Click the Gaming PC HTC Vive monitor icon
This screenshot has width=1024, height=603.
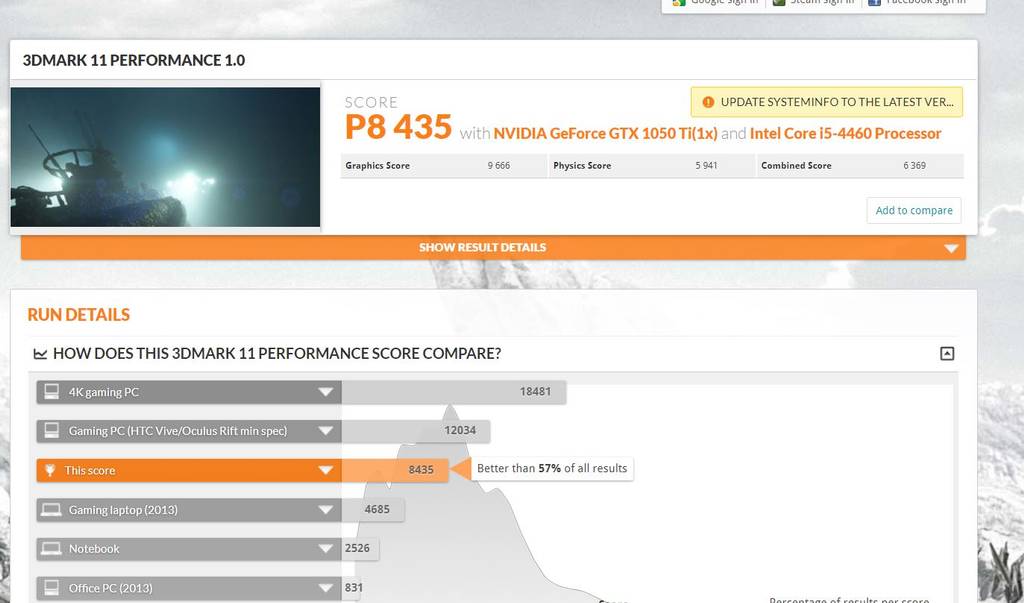(51, 431)
